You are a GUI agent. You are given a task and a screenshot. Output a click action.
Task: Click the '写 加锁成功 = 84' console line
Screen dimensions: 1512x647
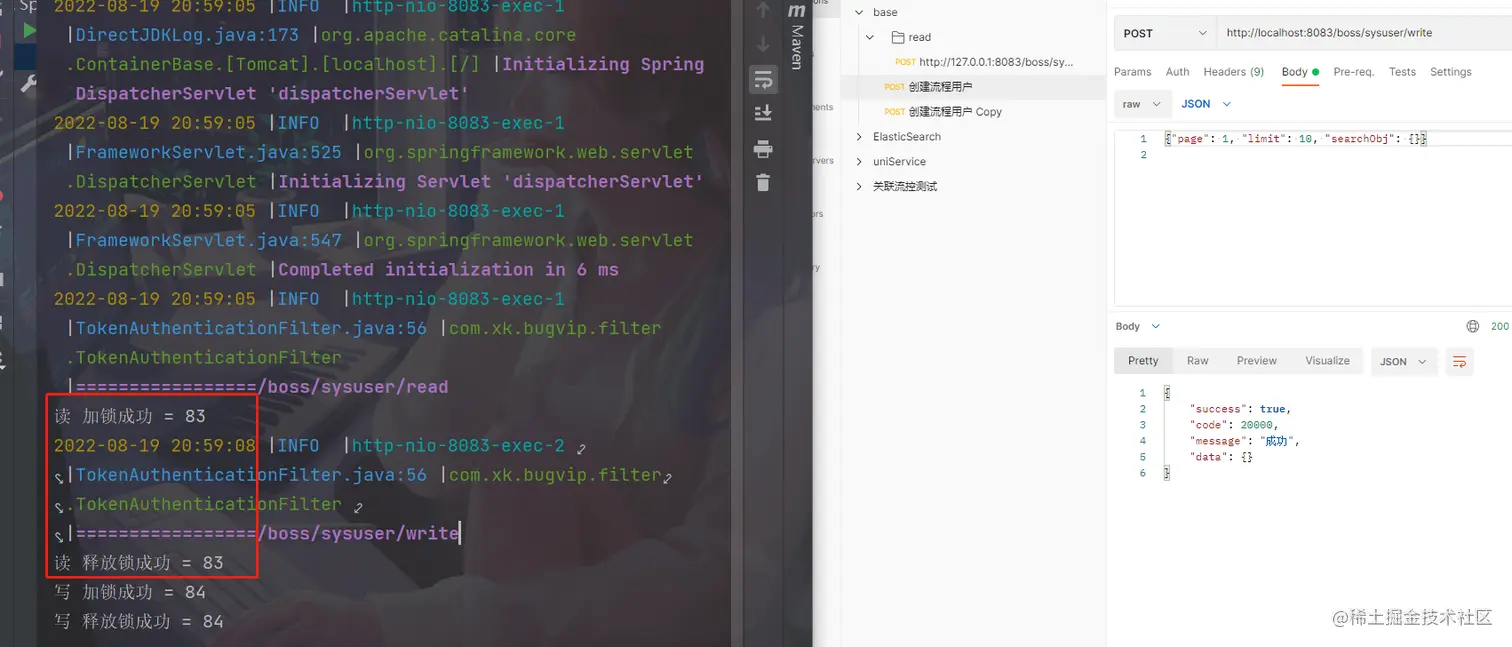[130, 592]
